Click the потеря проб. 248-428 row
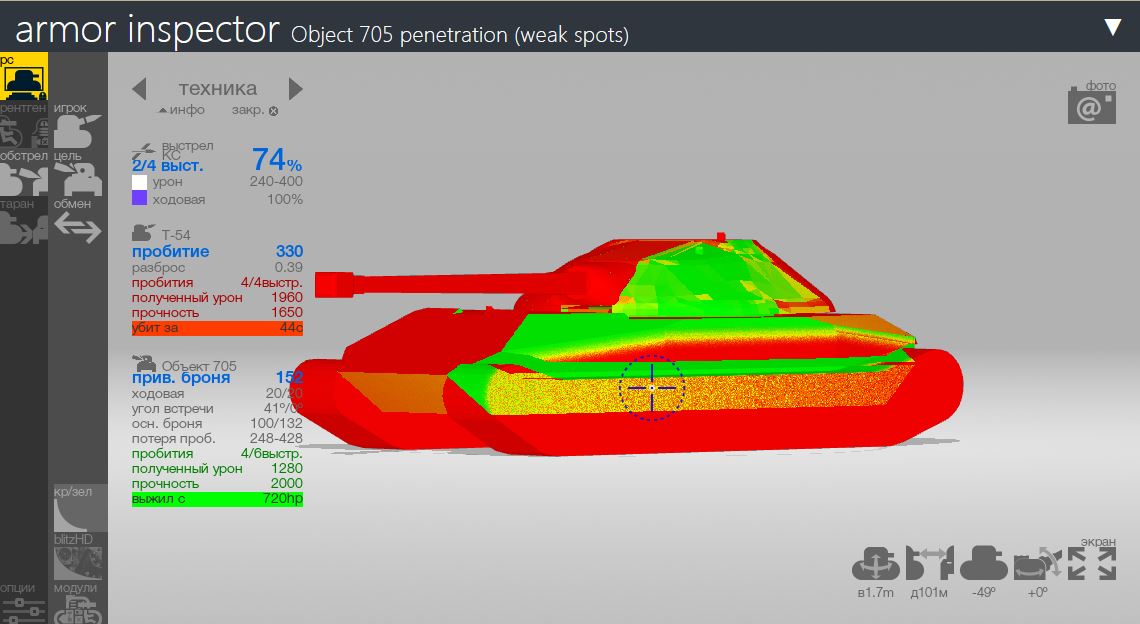Image resolution: width=1140 pixels, height=624 pixels. click(x=217, y=439)
